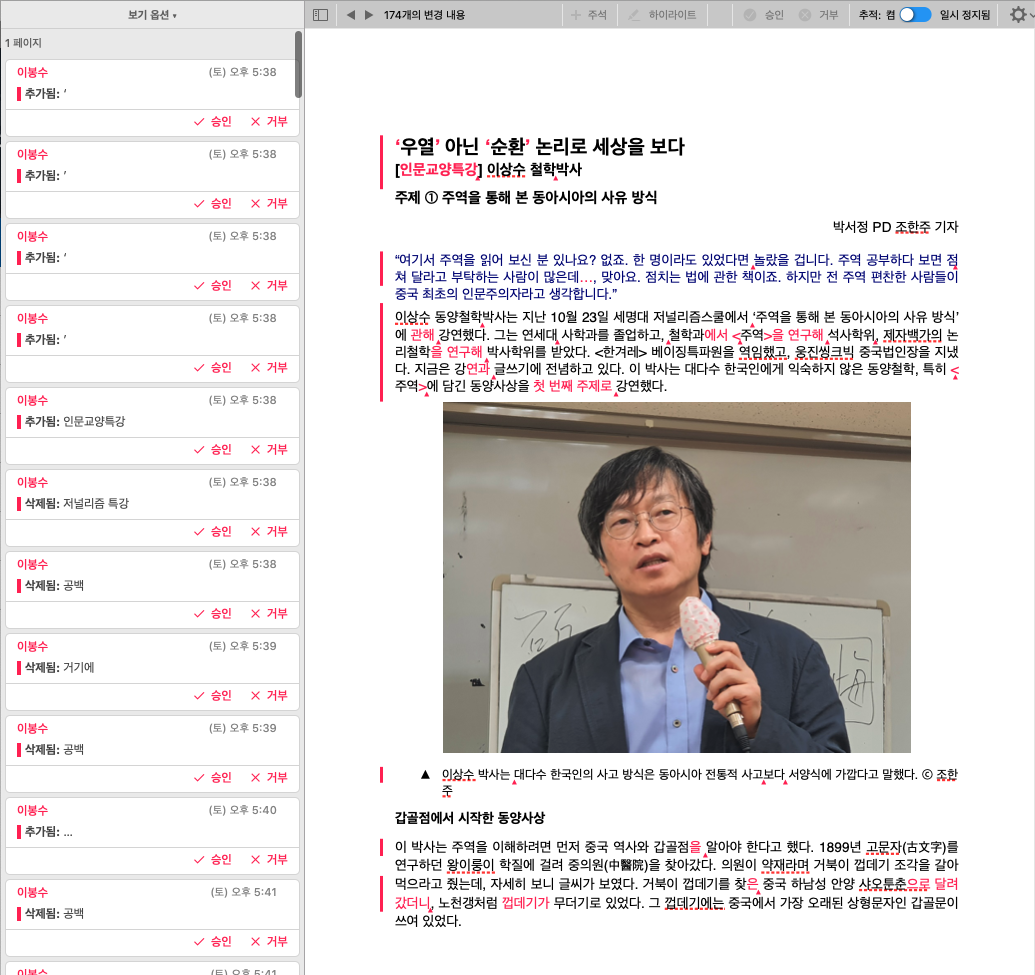Click the '주제 ① 주역을 통해 본' subtitle
Screen dimensions: 1035x975
pyautogui.click(x=525, y=197)
